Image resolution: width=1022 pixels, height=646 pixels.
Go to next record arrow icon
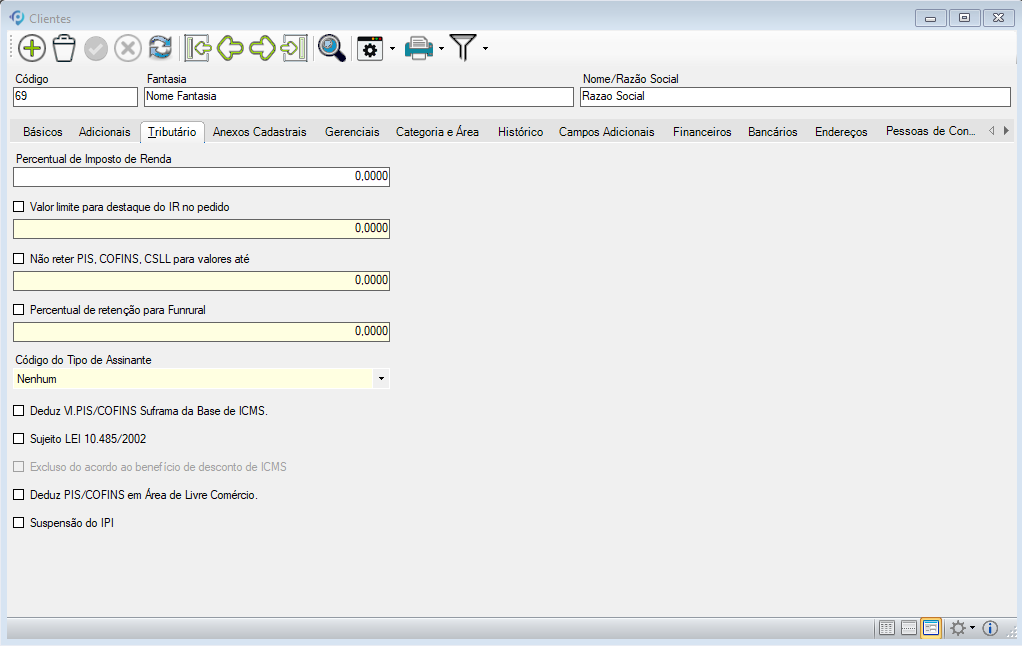click(x=262, y=48)
